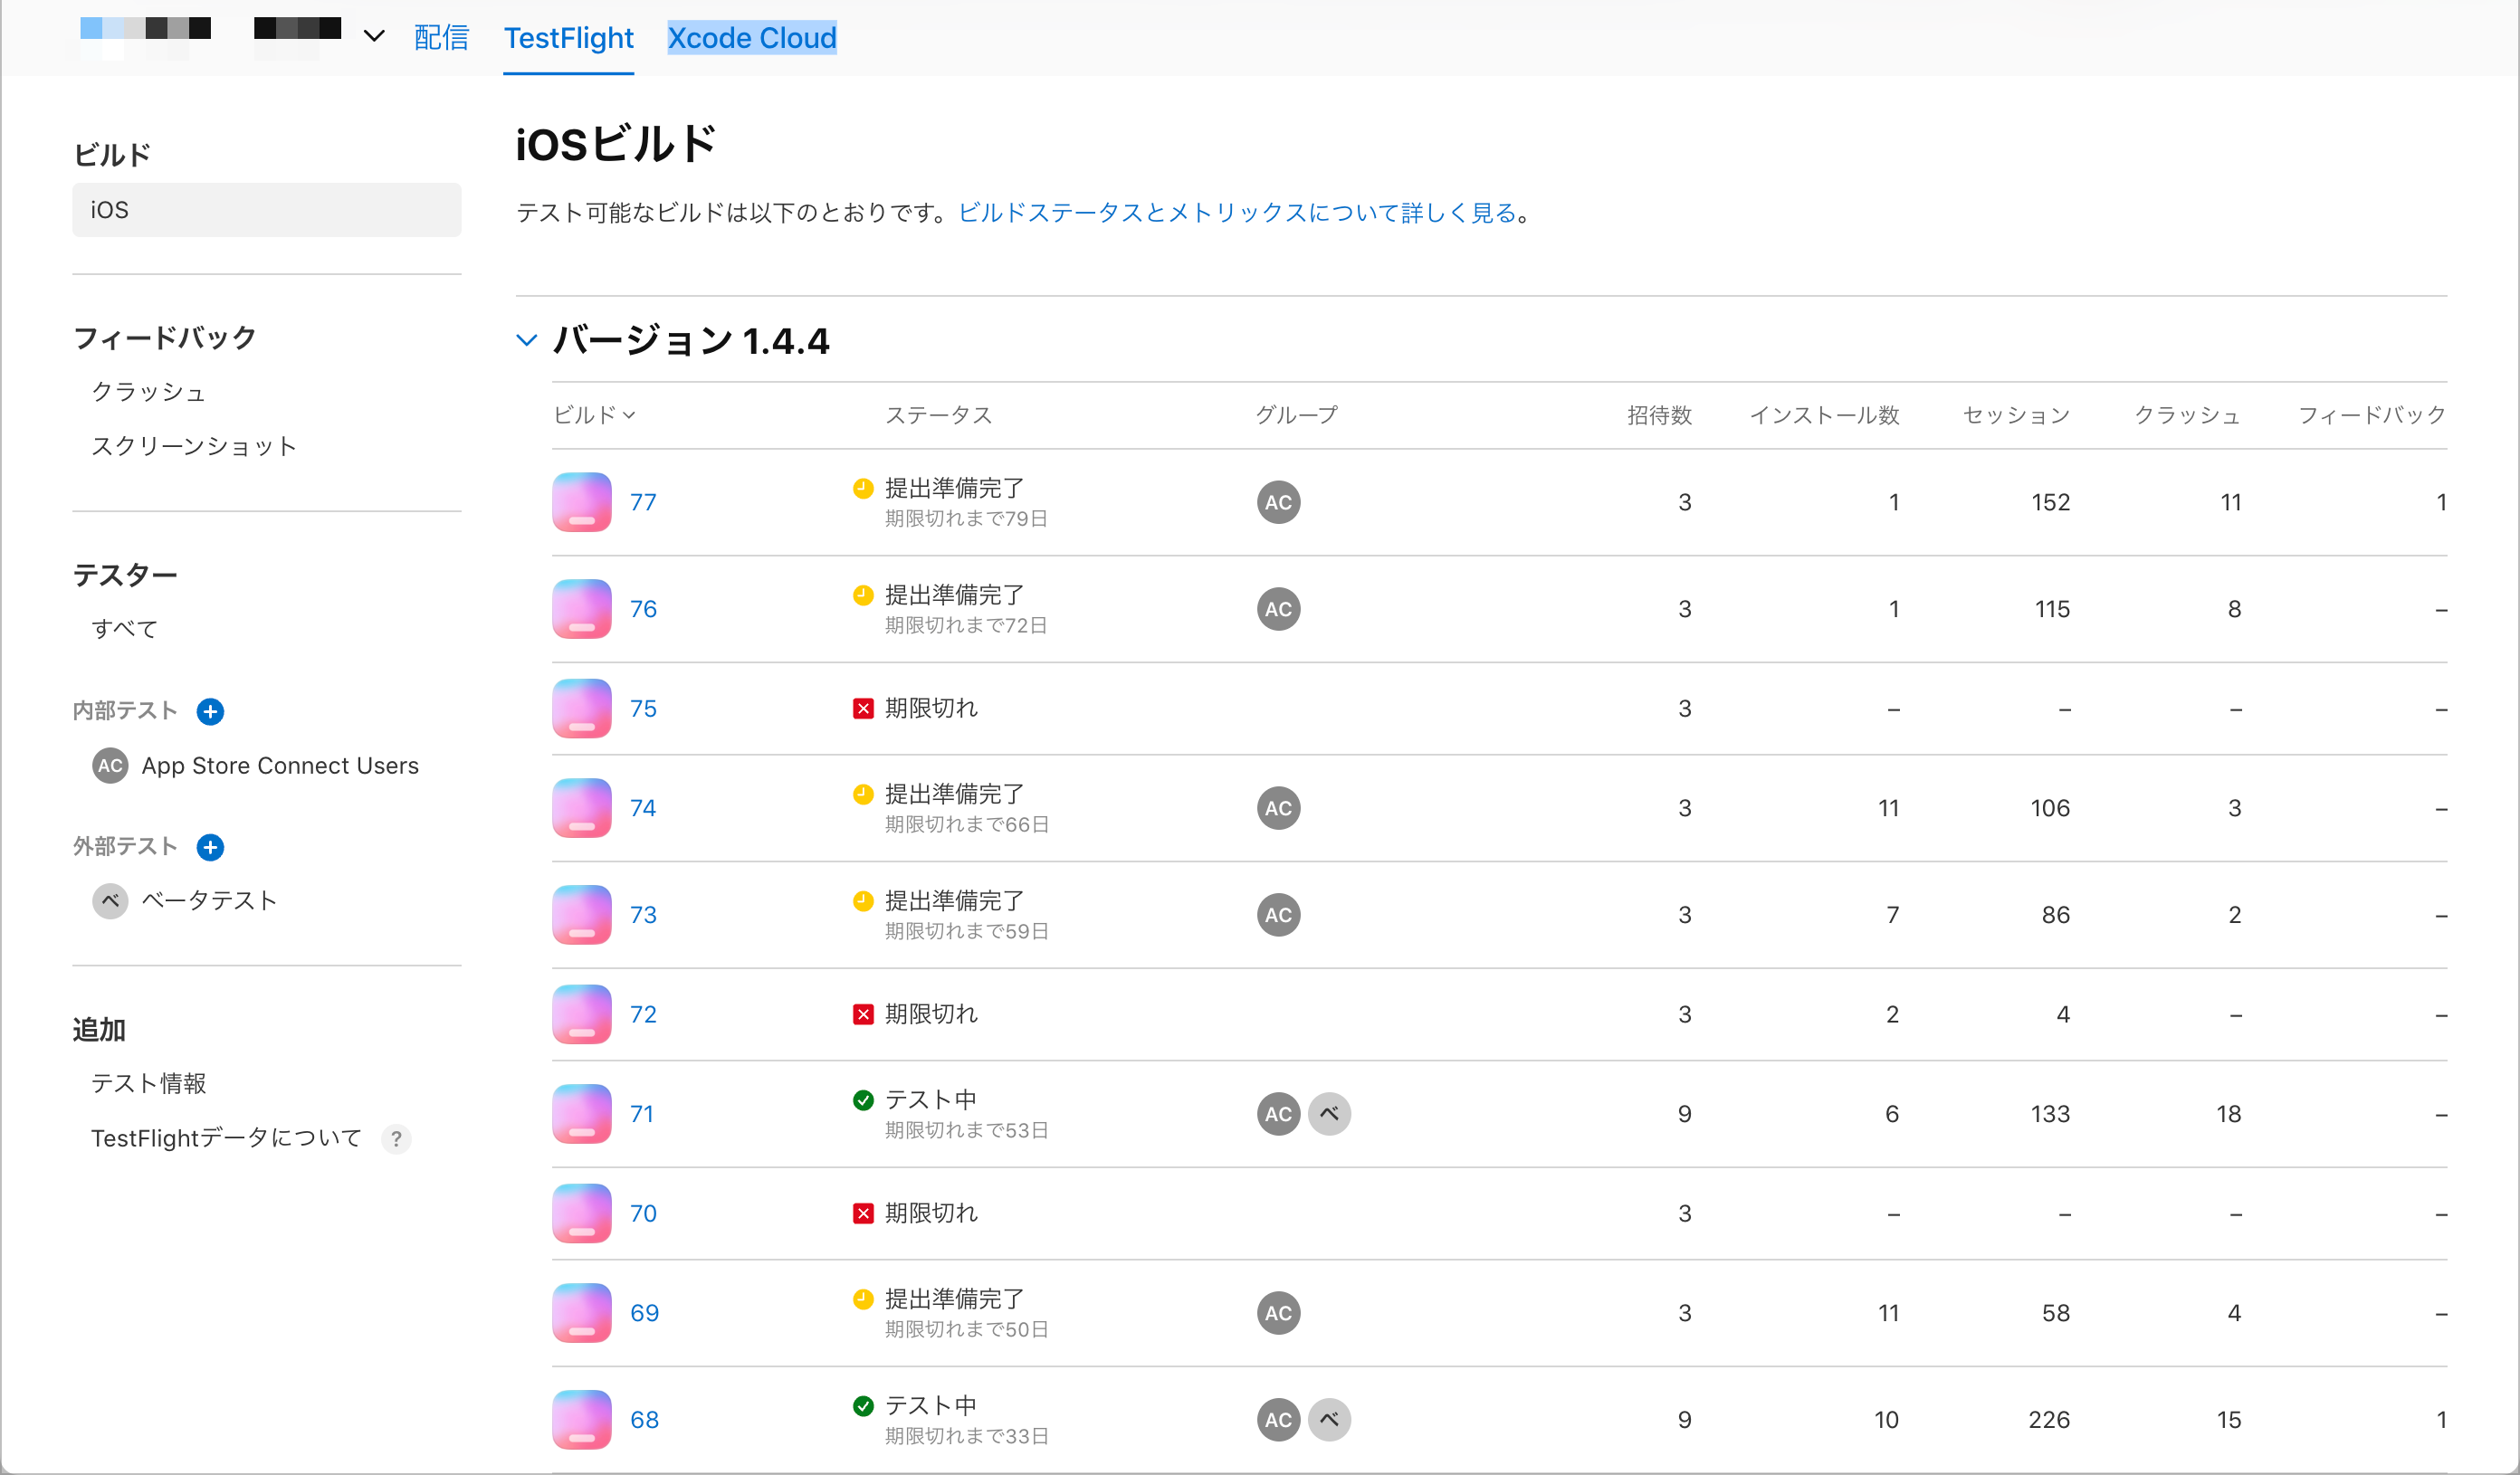Select テスト情報 in the sidebar
This screenshot has width=2520, height=1475.
point(148,1082)
